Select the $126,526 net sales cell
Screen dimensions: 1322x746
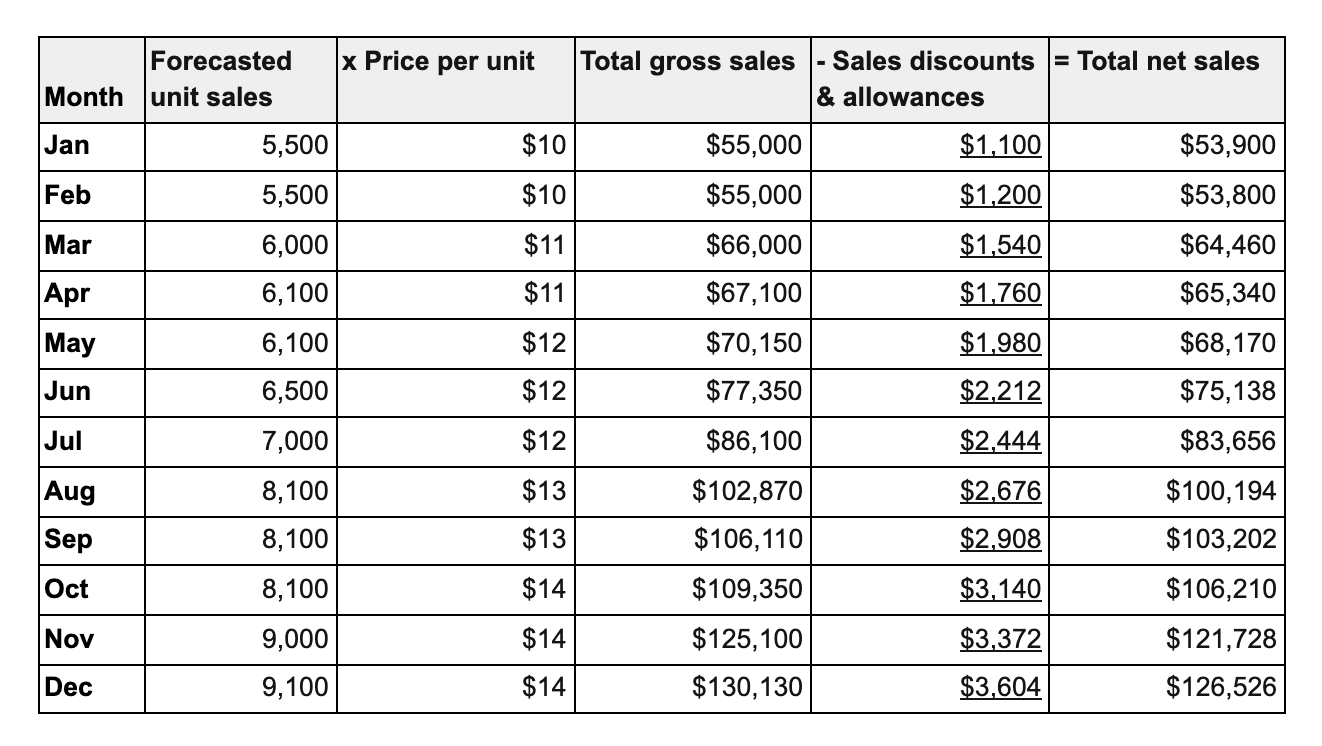pos(1220,687)
